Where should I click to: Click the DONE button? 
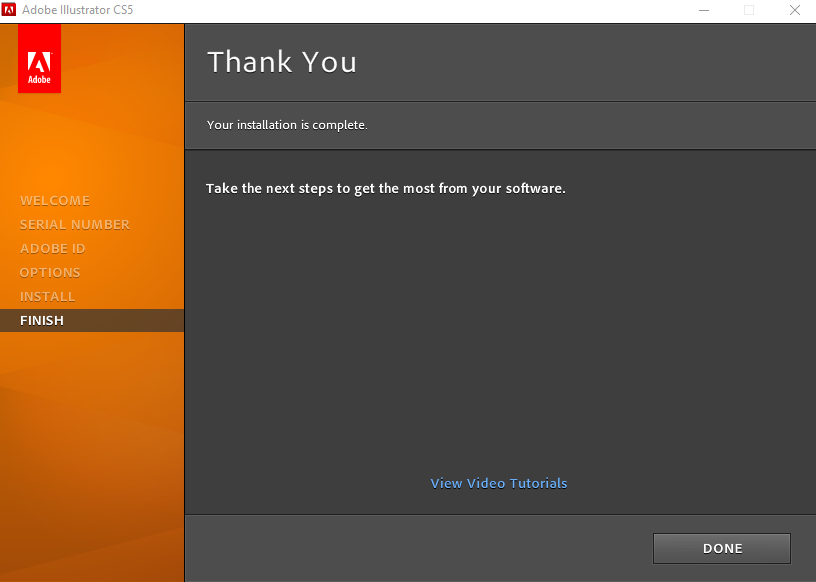tap(722, 548)
